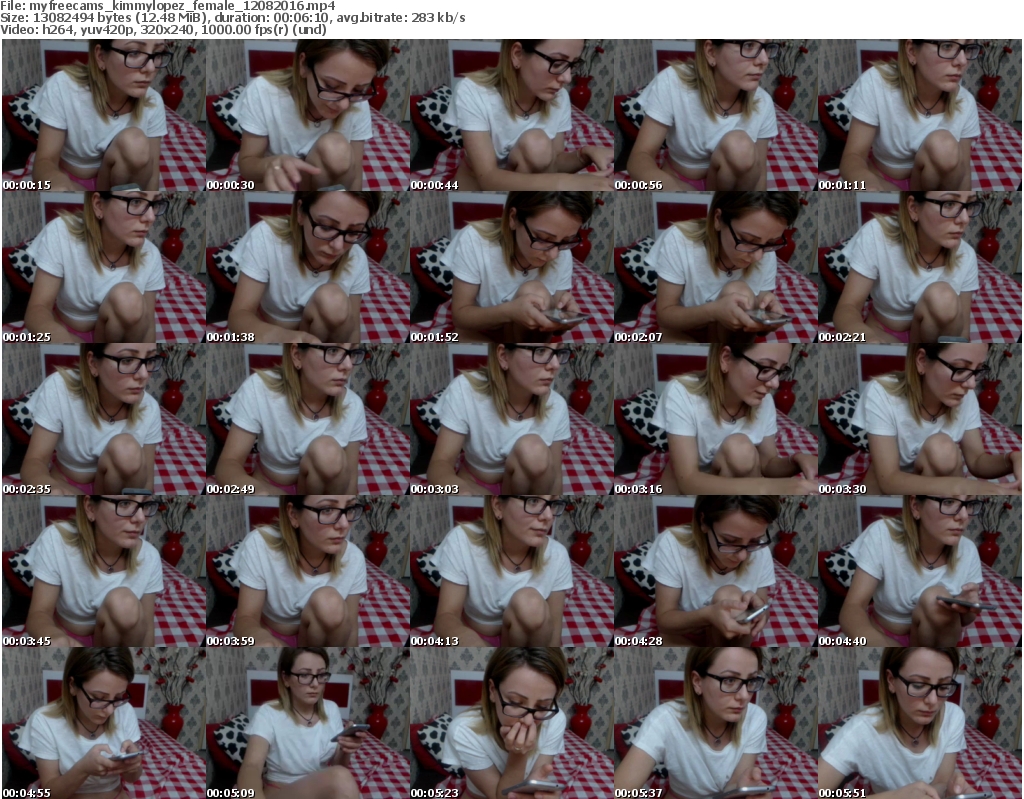Select the 00:02:21 preview frame
This screenshot has width=1024, height=799.
[x=920, y=267]
